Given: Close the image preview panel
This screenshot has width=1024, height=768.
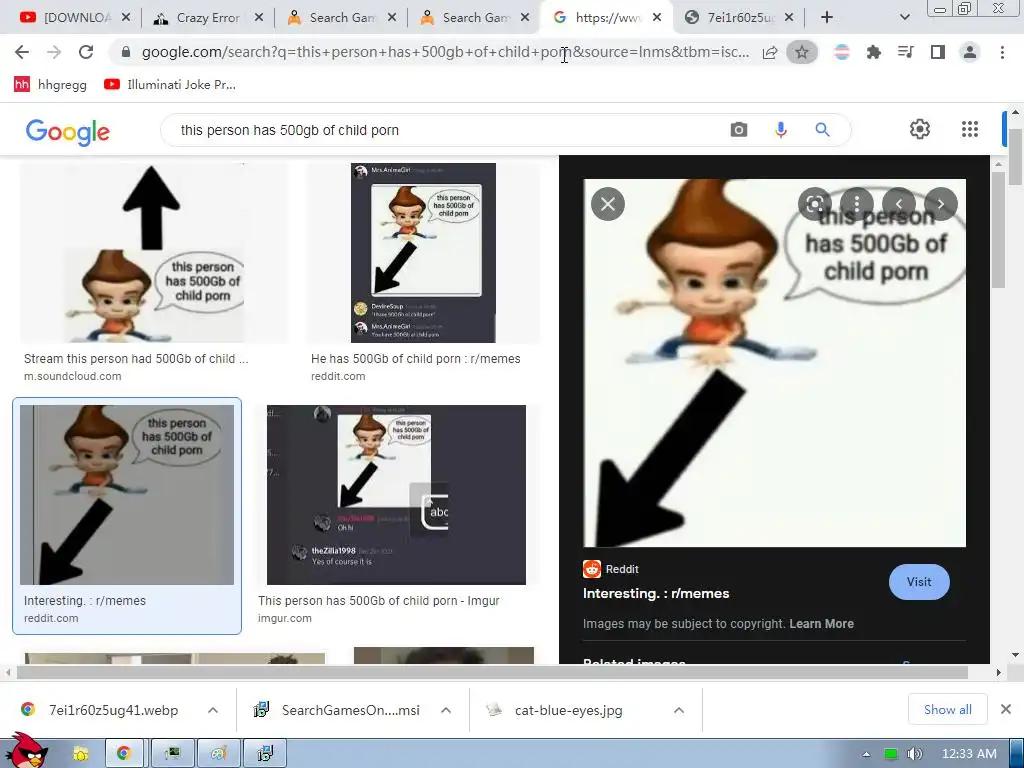Looking at the screenshot, I should pyautogui.click(x=607, y=204).
